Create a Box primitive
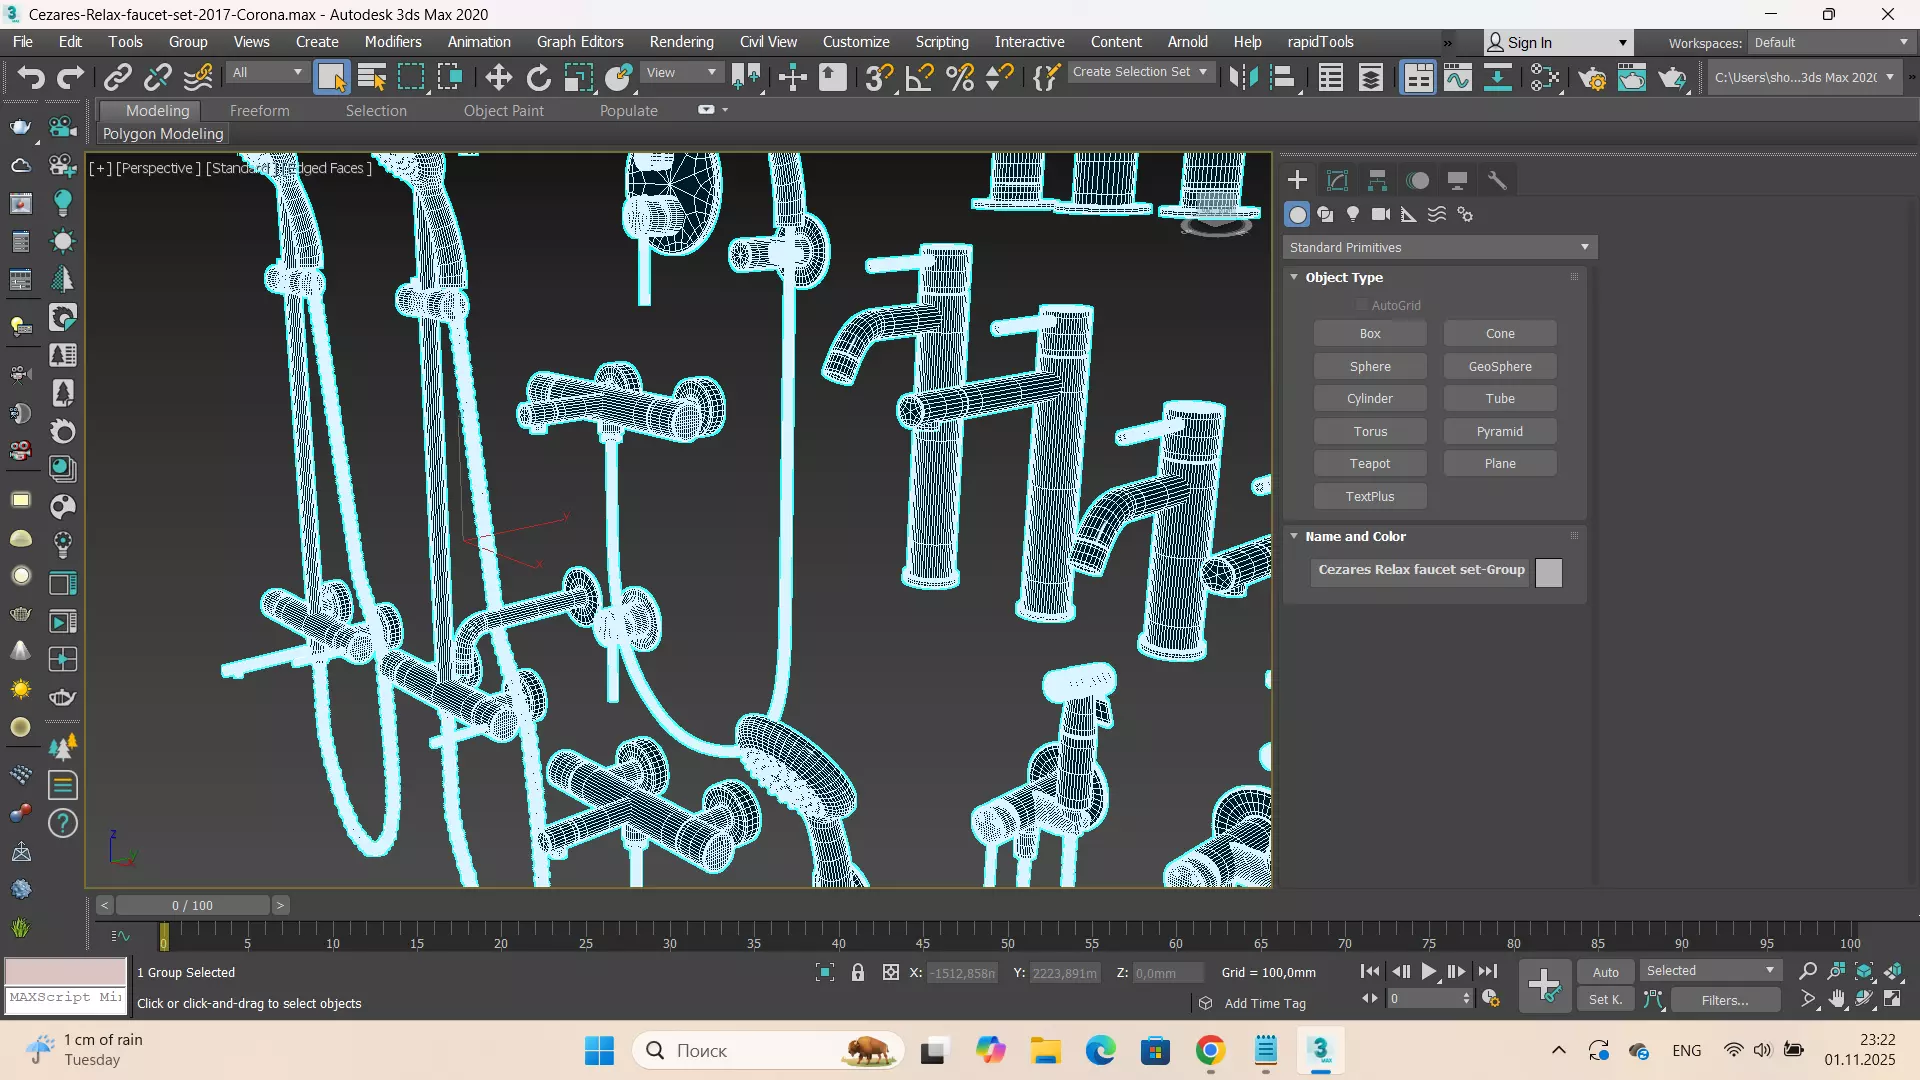 tap(1370, 334)
